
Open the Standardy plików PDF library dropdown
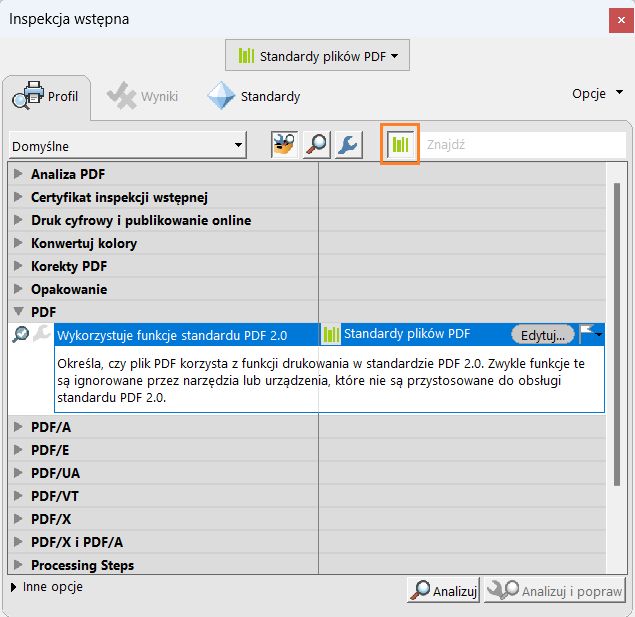pos(317,55)
